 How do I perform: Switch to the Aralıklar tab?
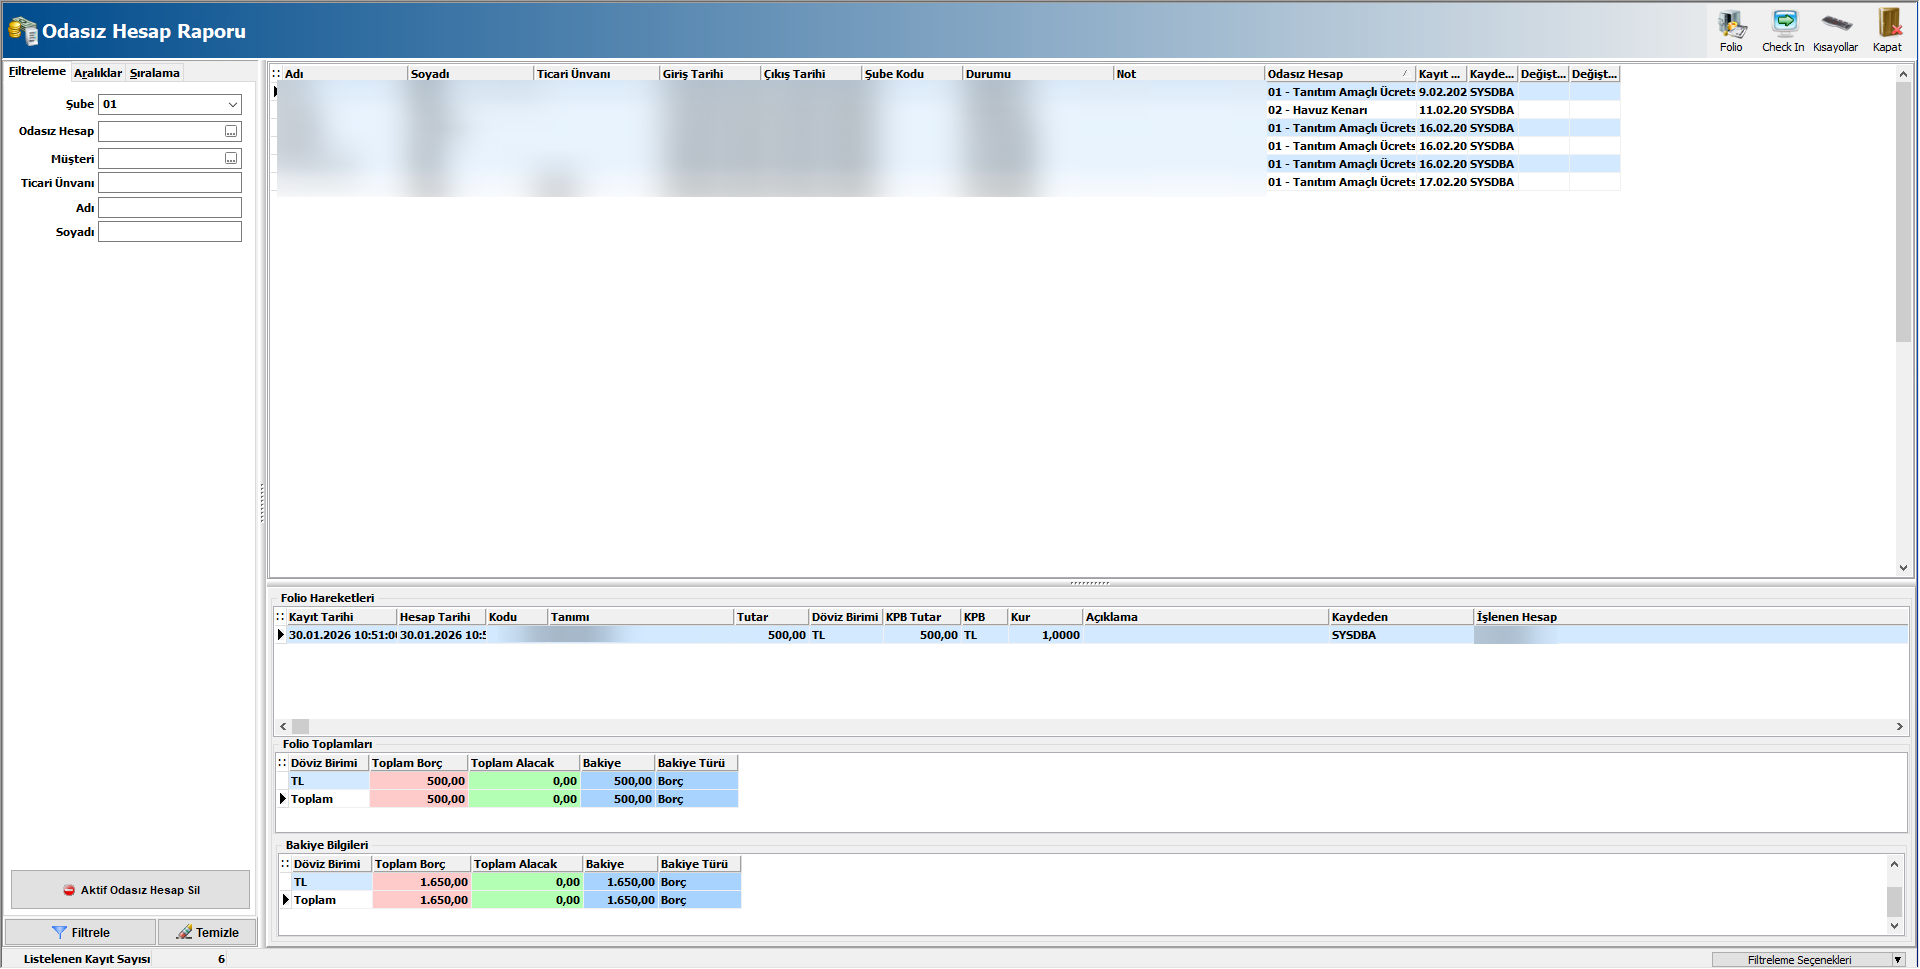click(x=98, y=73)
